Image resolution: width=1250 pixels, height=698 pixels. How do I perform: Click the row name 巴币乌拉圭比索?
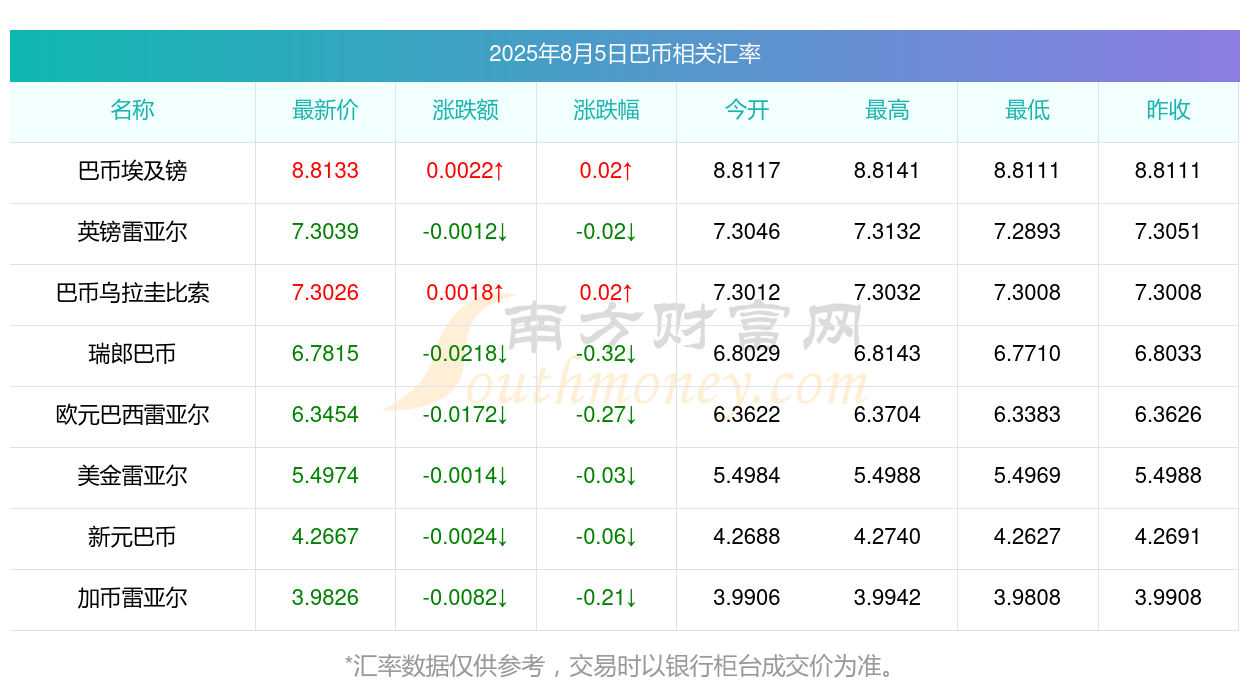click(x=133, y=293)
